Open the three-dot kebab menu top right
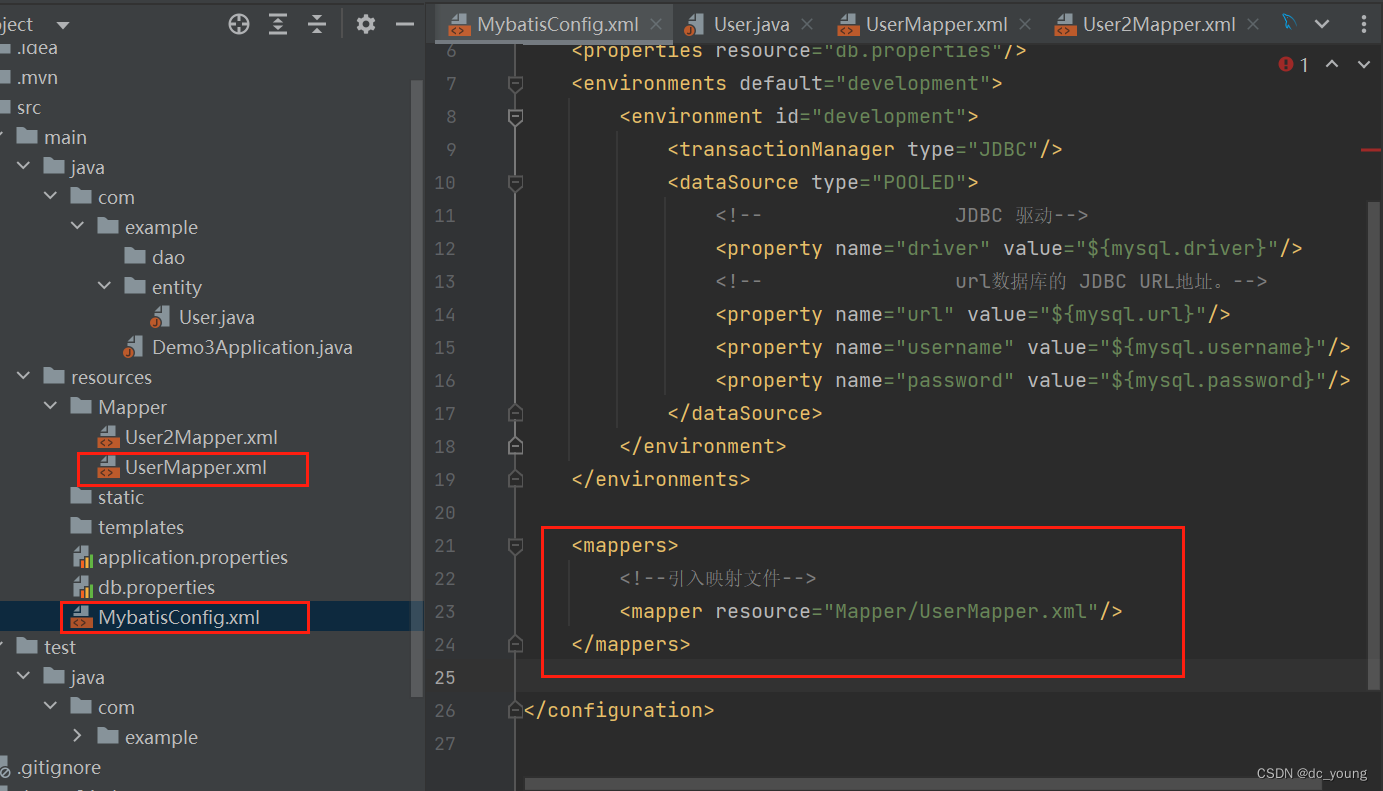The width and height of the screenshot is (1383, 791). (x=1366, y=22)
